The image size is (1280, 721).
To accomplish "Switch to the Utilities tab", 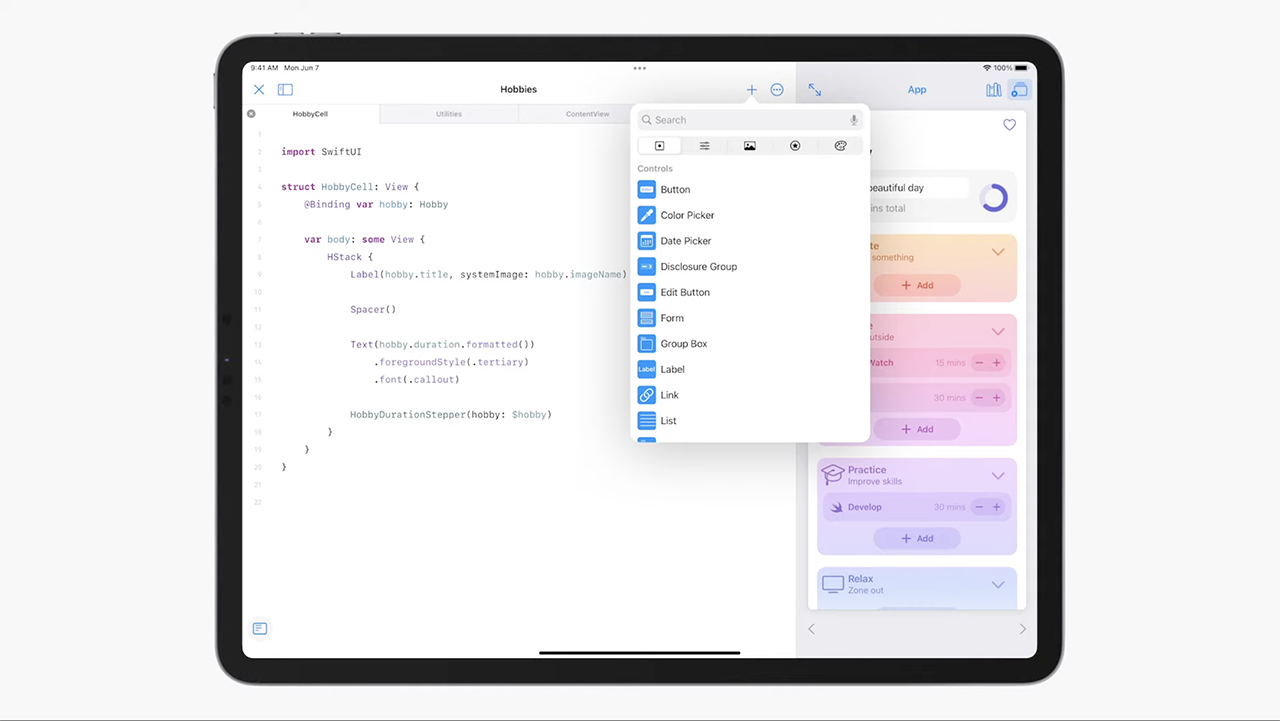I will (x=449, y=114).
